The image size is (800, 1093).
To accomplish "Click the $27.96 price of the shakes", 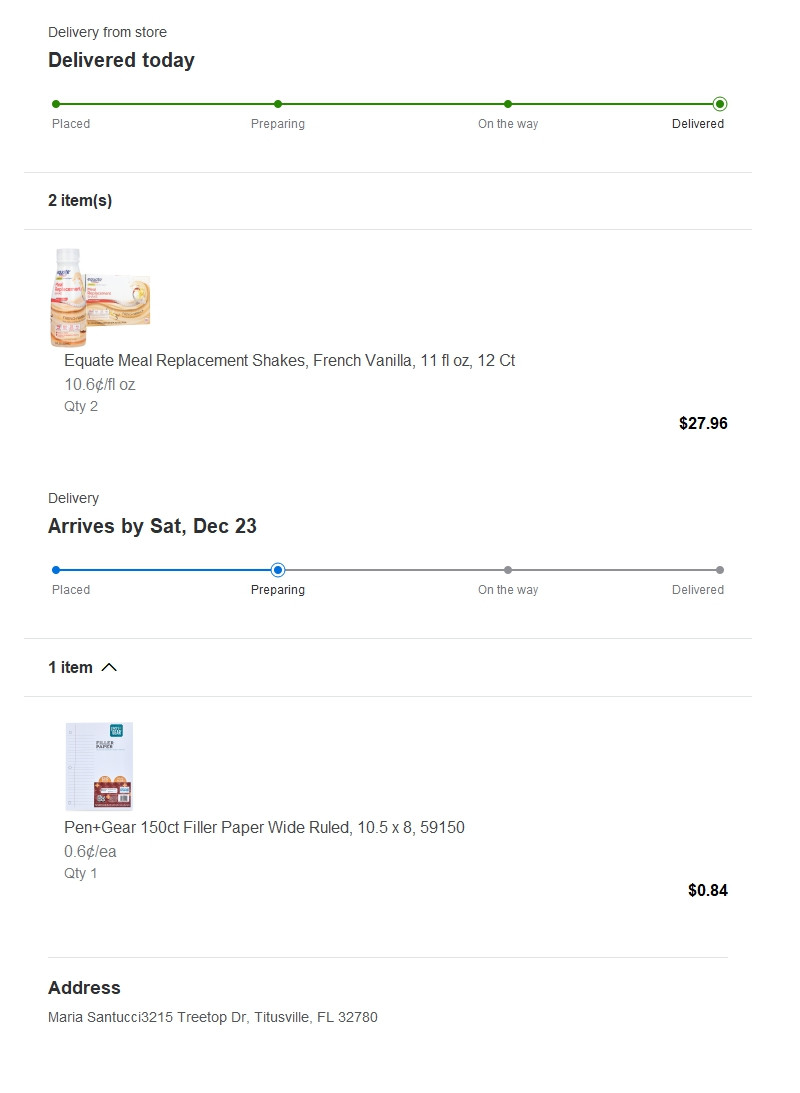I will click(703, 423).
